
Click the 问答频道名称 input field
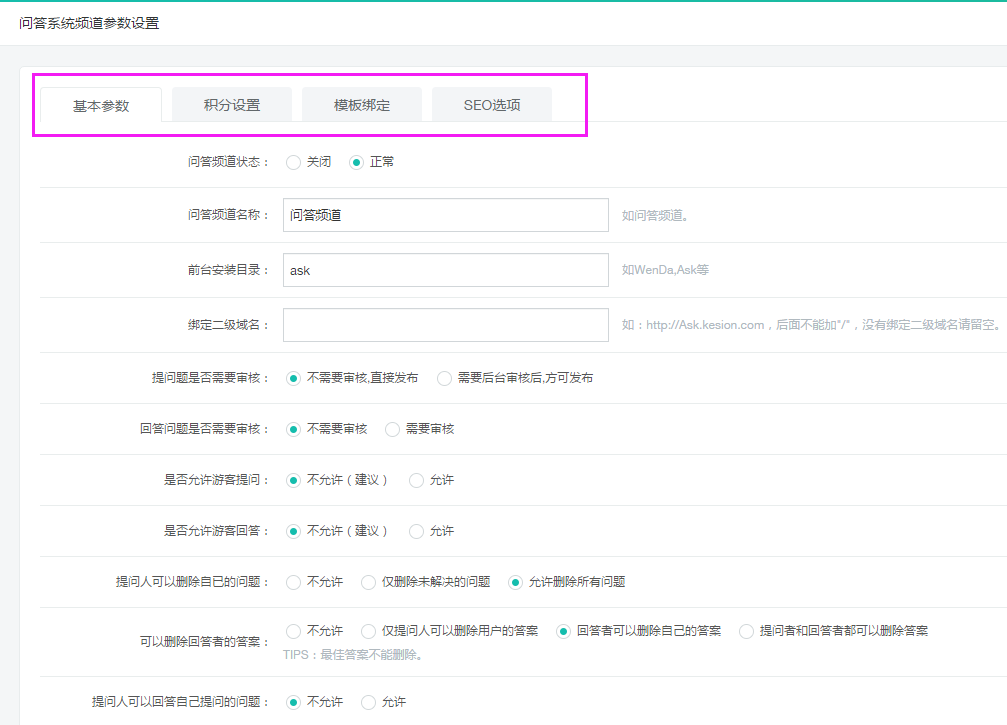tap(445, 215)
